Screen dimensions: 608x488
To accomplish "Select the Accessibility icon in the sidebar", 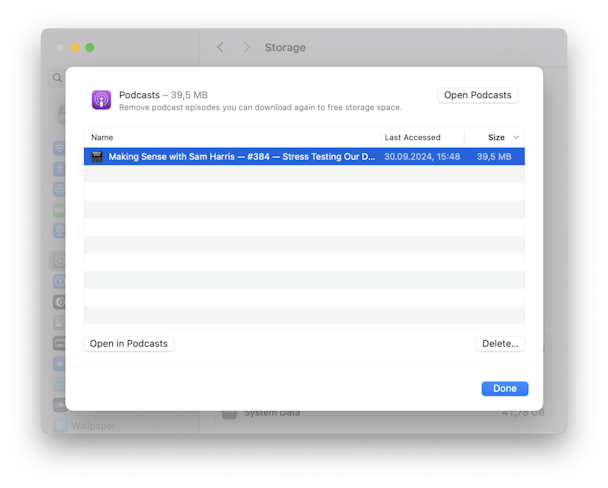I will point(59,281).
